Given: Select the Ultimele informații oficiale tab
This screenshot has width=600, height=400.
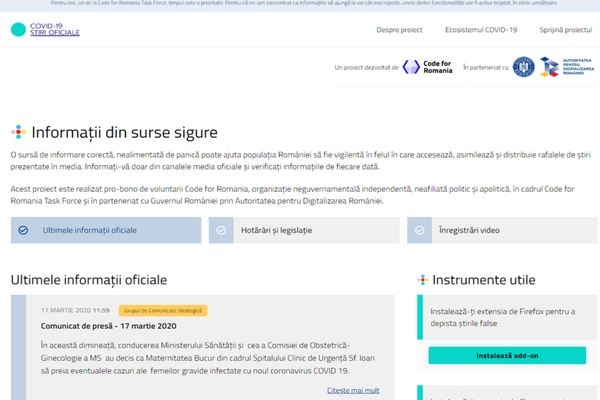Looking at the screenshot, I should click(106, 230).
